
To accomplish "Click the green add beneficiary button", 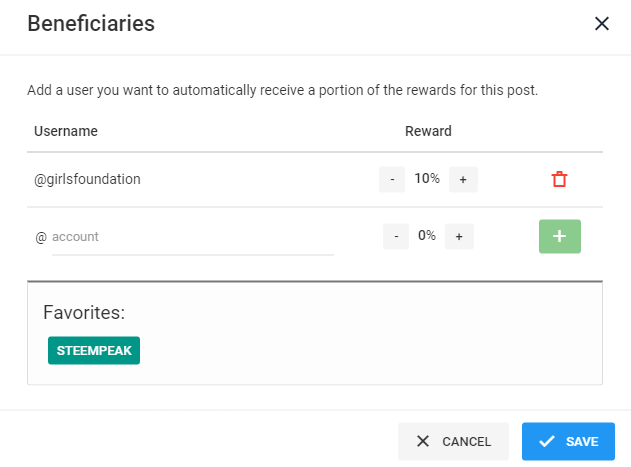I will [x=559, y=236].
